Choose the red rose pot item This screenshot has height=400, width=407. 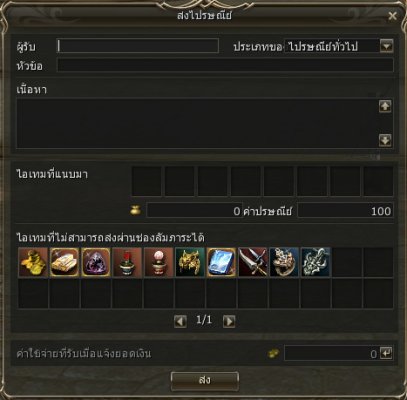point(127,262)
